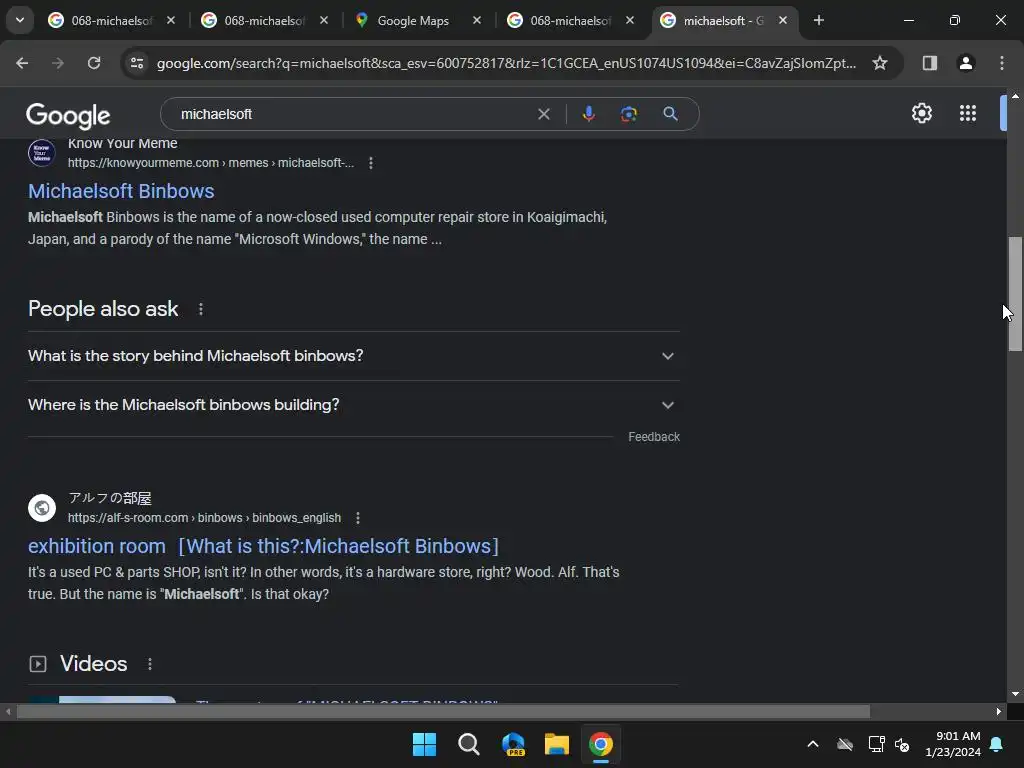Click OneDrive cloud tray icon
The image size is (1024, 768).
[x=845, y=744]
